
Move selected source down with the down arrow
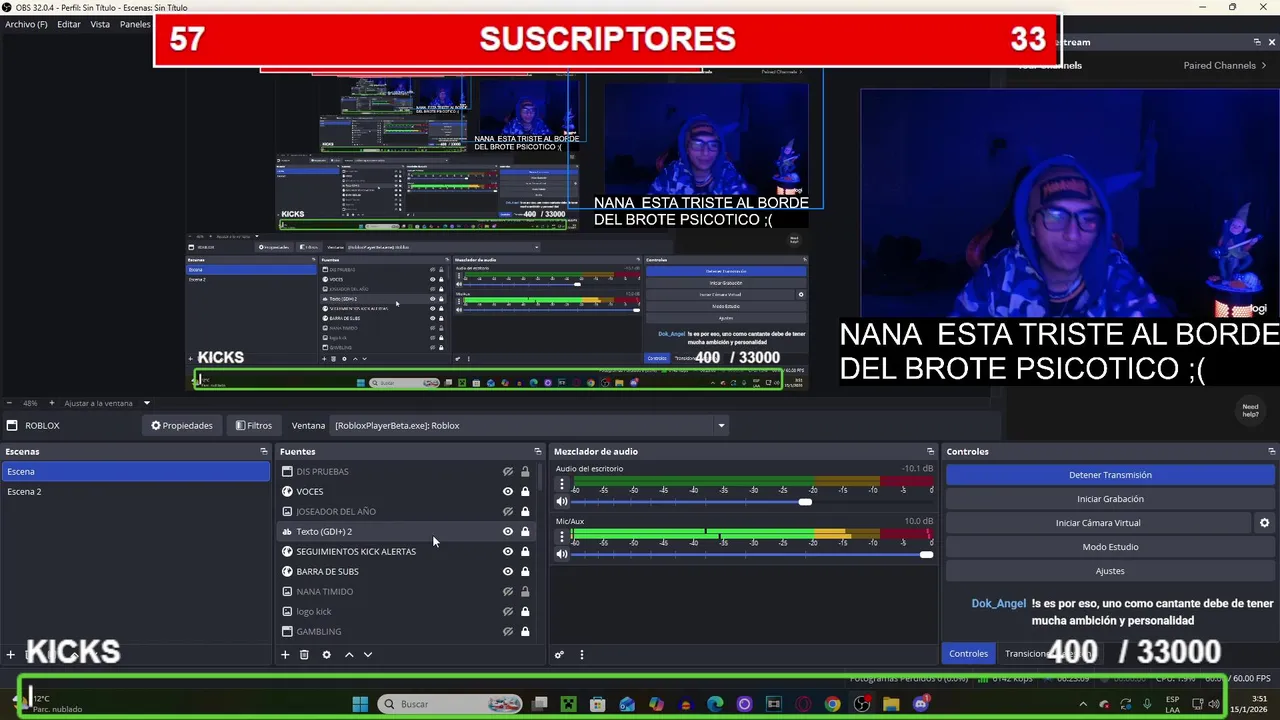tap(367, 655)
